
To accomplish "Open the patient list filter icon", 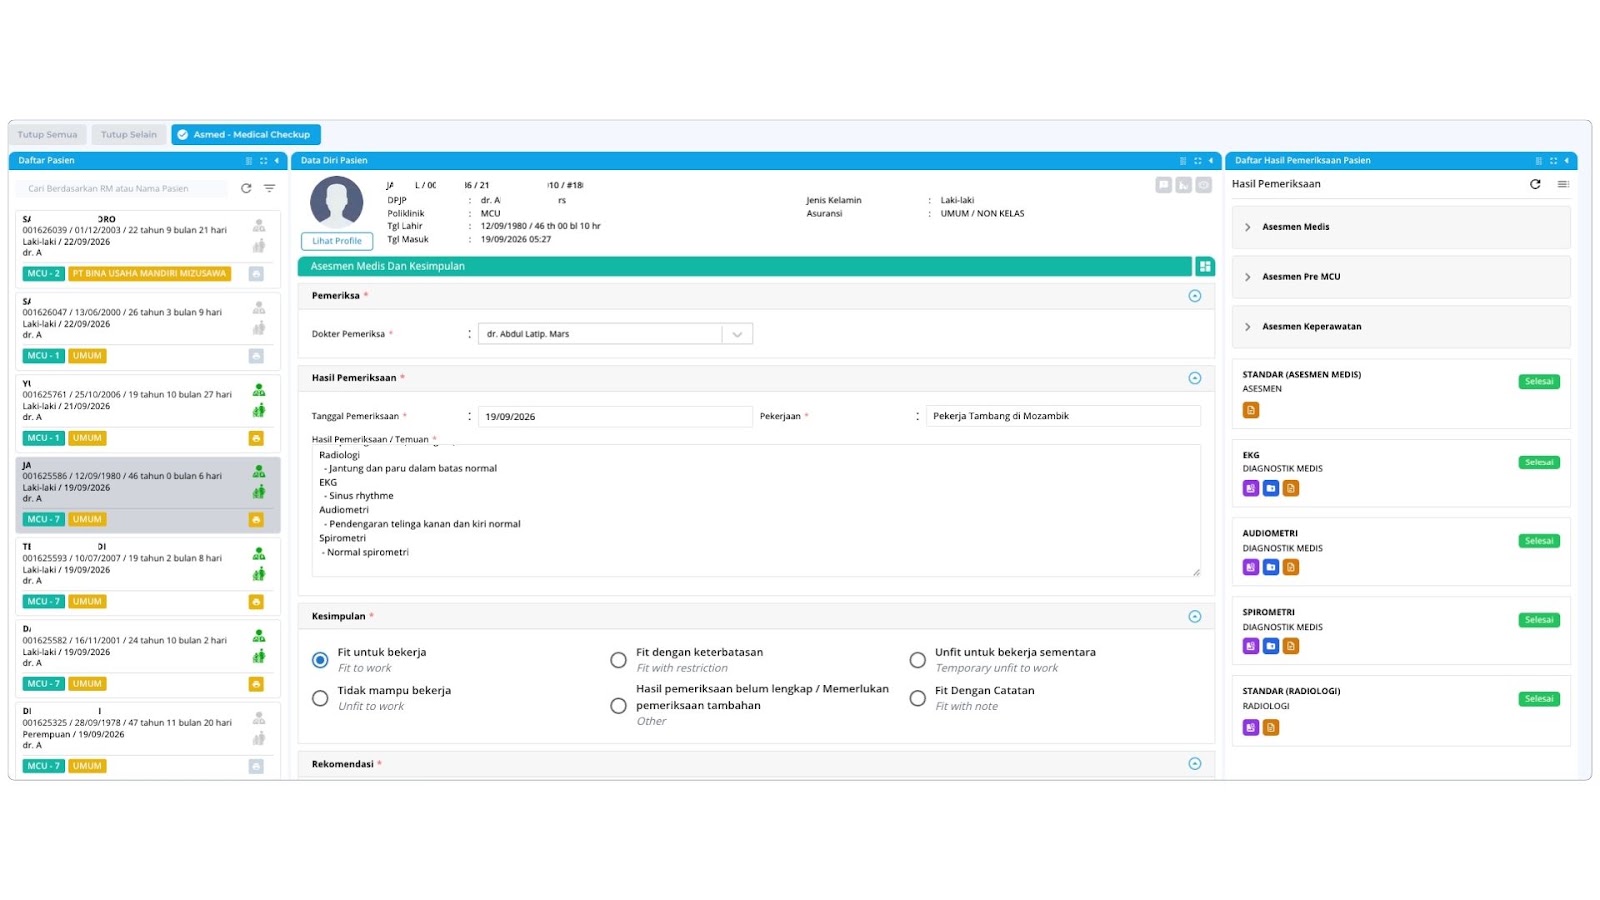I will [x=269, y=188].
